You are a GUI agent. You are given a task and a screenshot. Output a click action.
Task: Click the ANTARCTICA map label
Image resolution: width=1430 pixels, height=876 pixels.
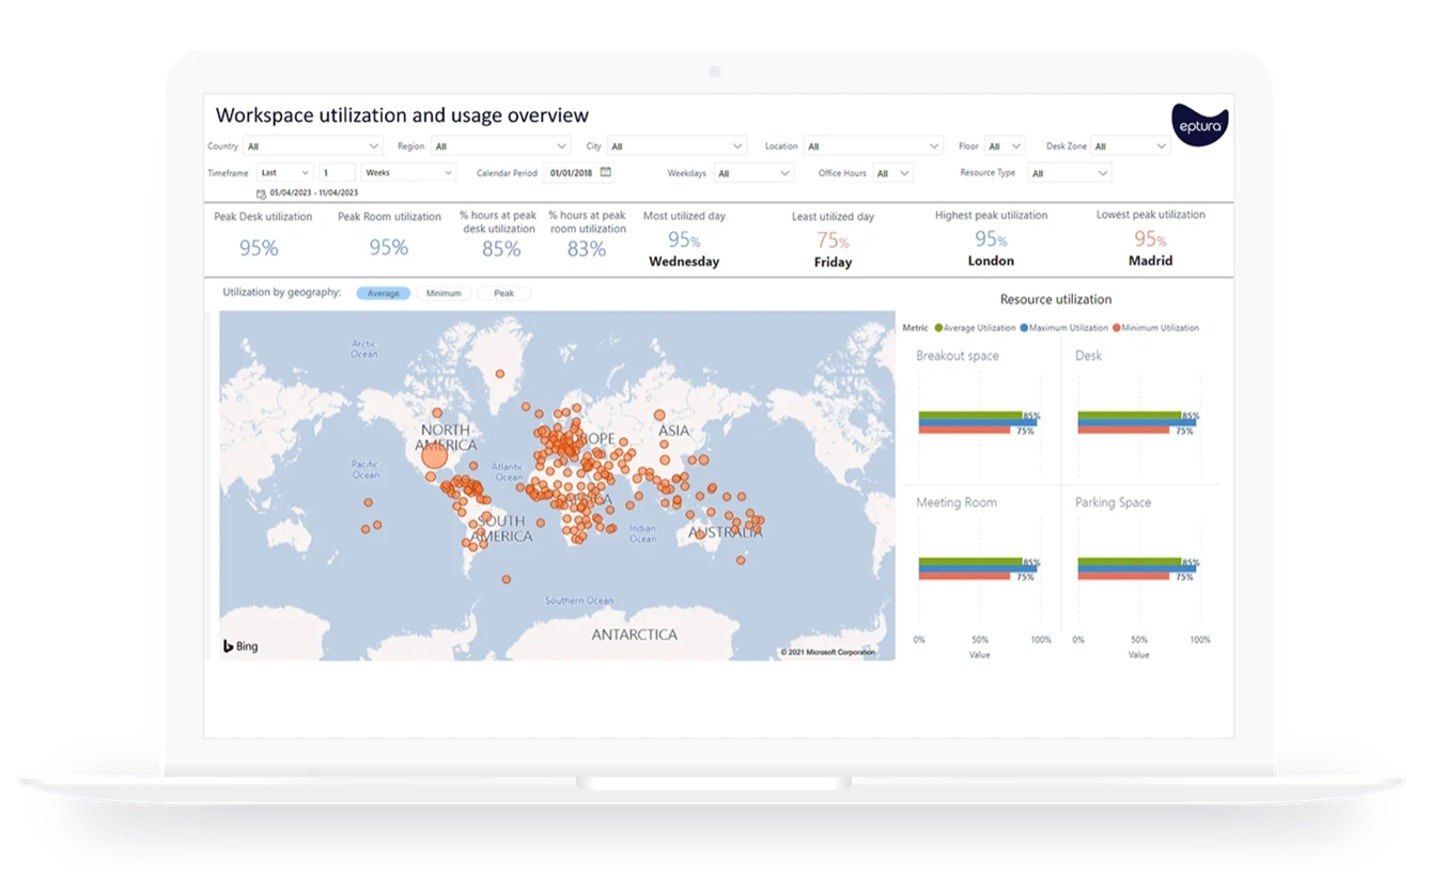pos(634,635)
